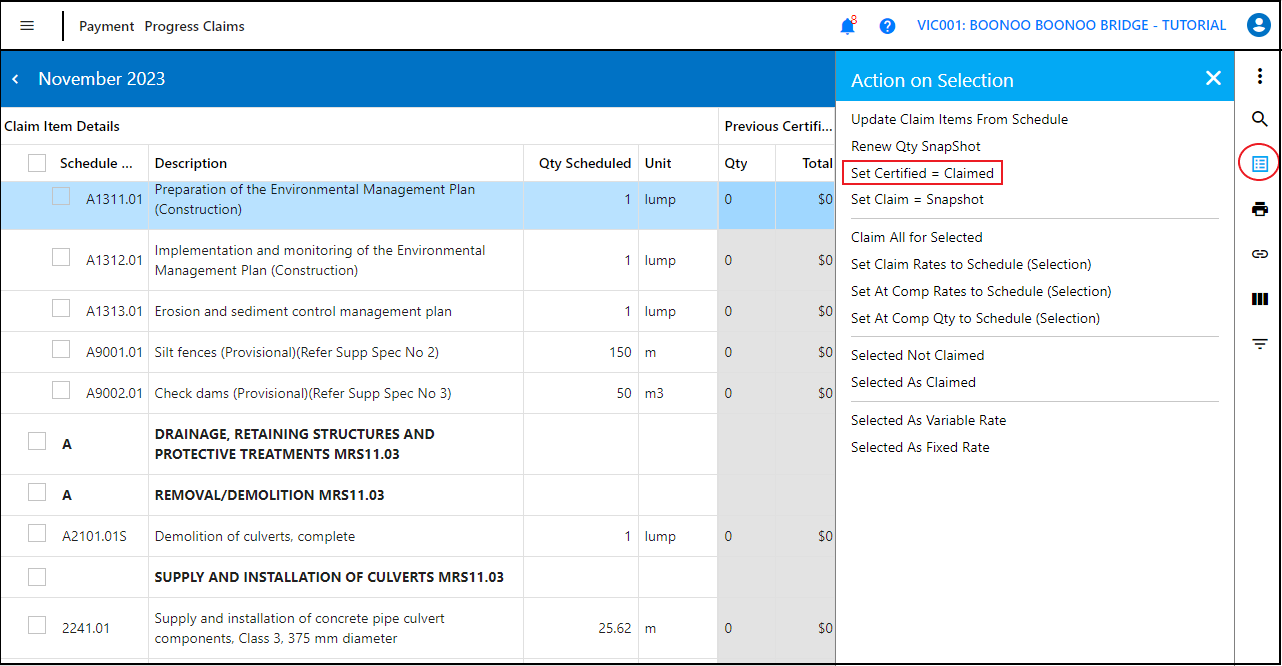Image resolution: width=1282 pixels, height=666 pixels.
Task: Click the search magnifier icon in sidebar
Action: [1260, 120]
